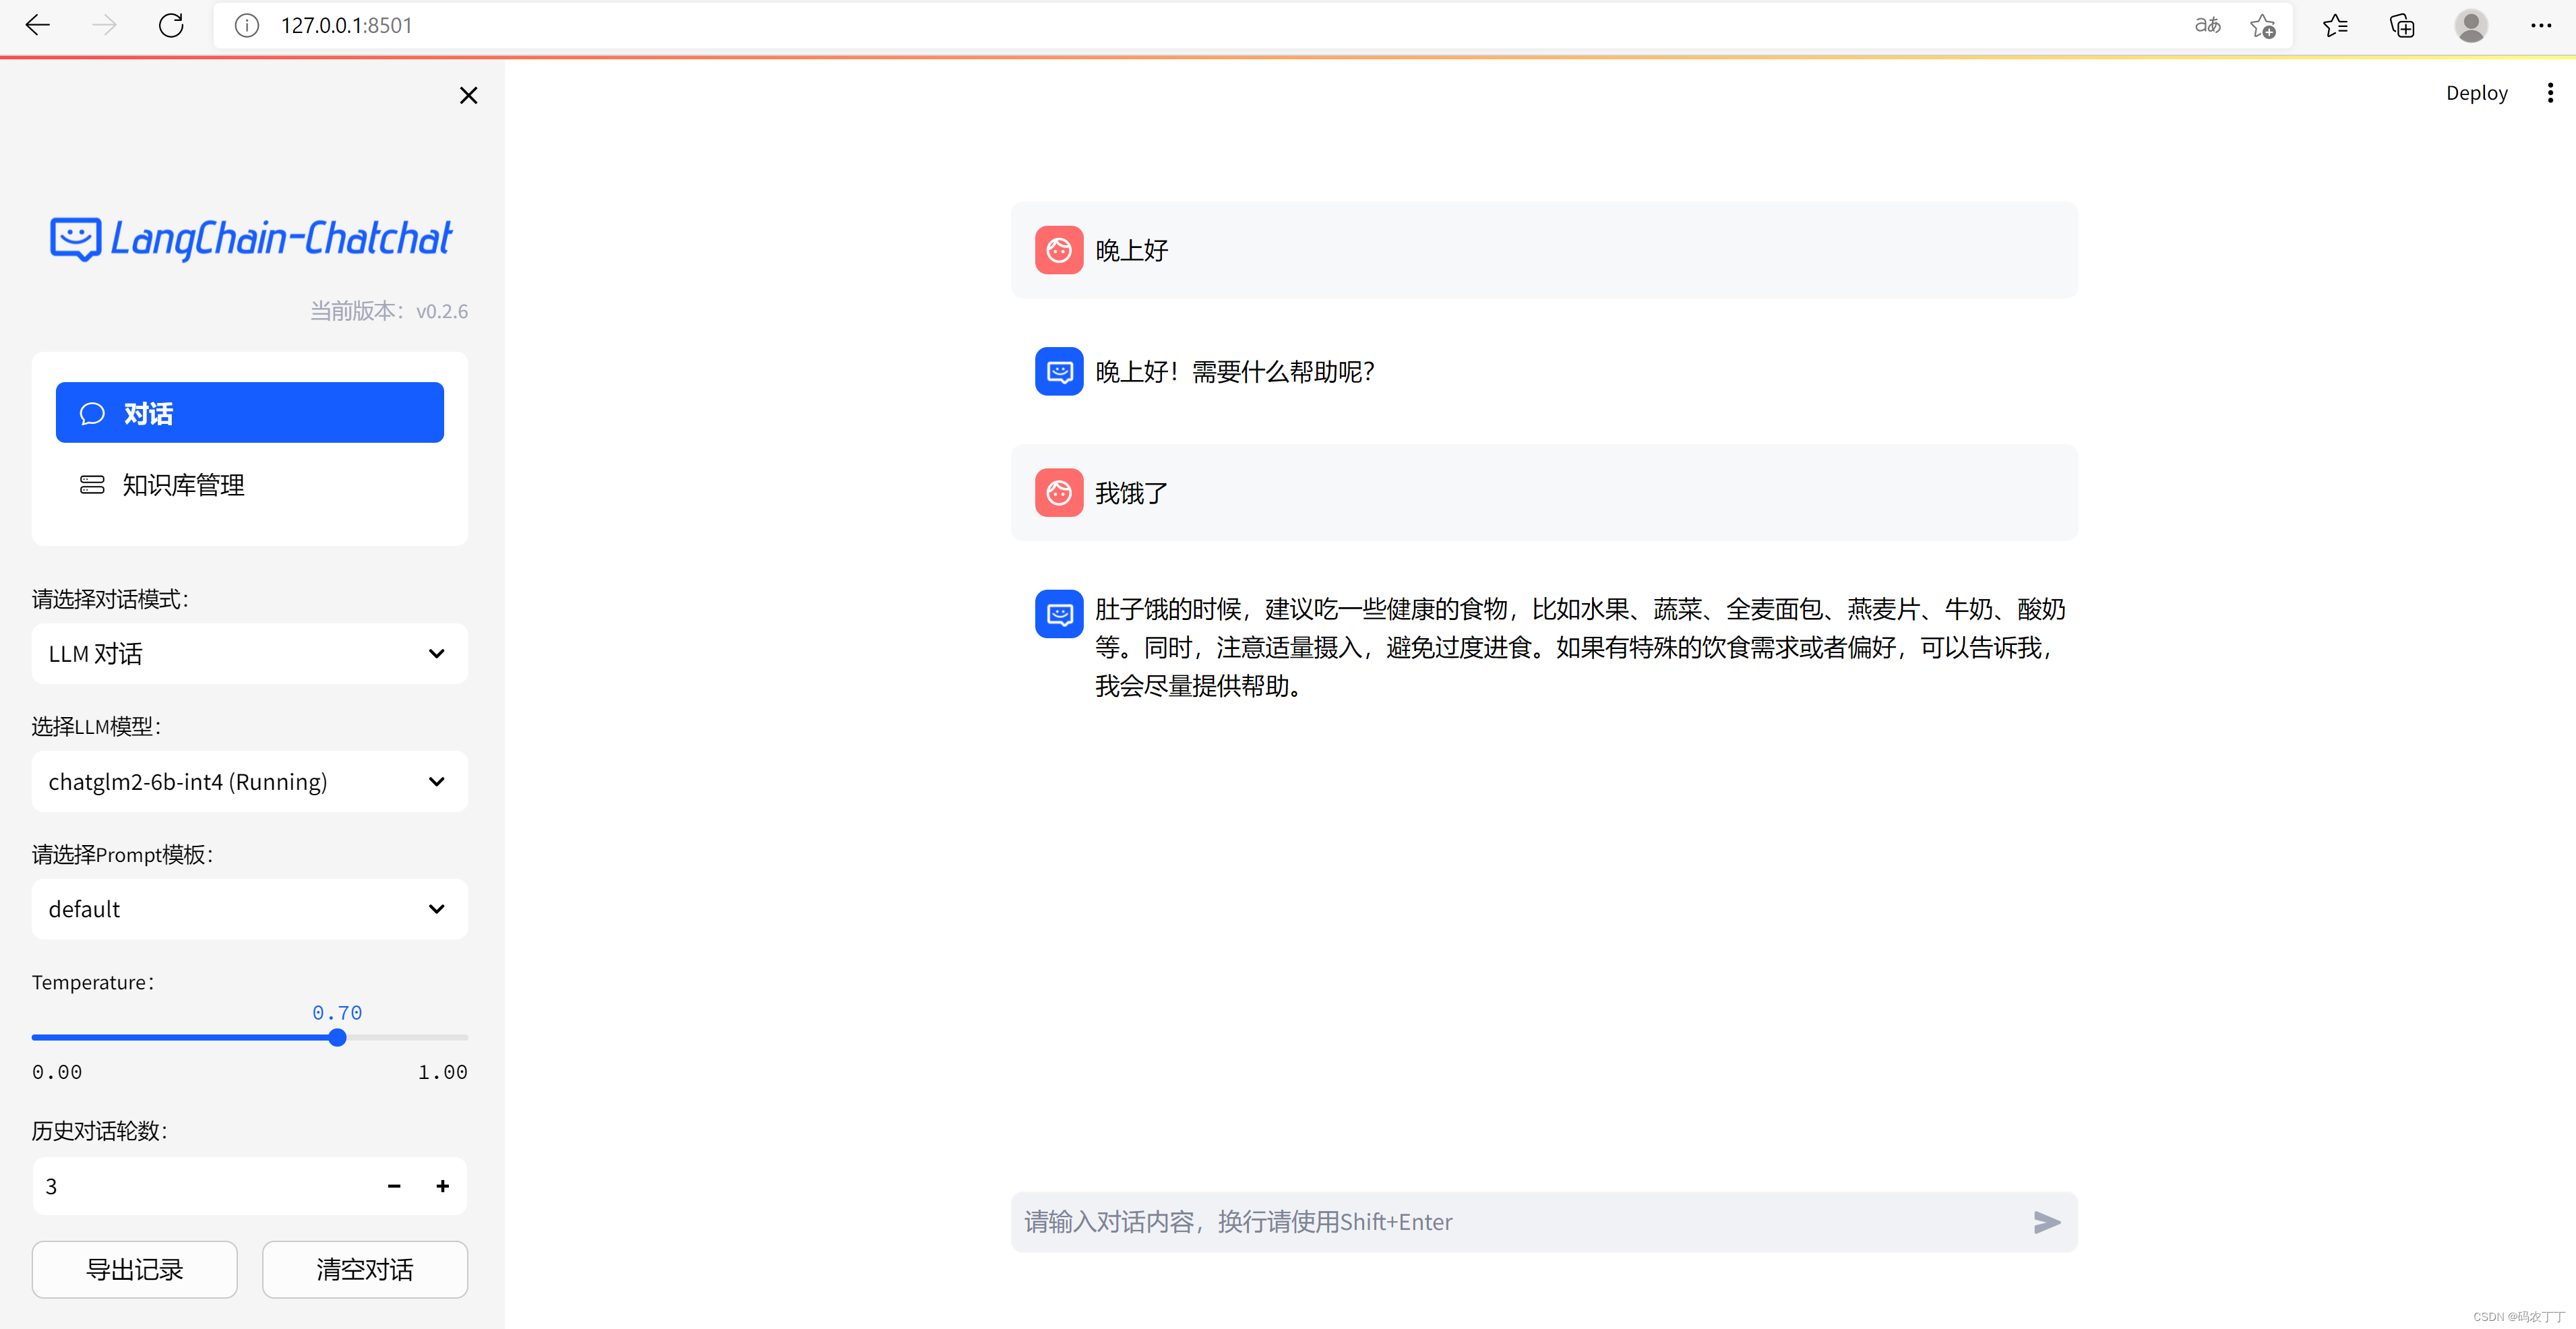The image size is (2576, 1329).
Task: Click the browser refresh icon
Action: tap(171, 25)
